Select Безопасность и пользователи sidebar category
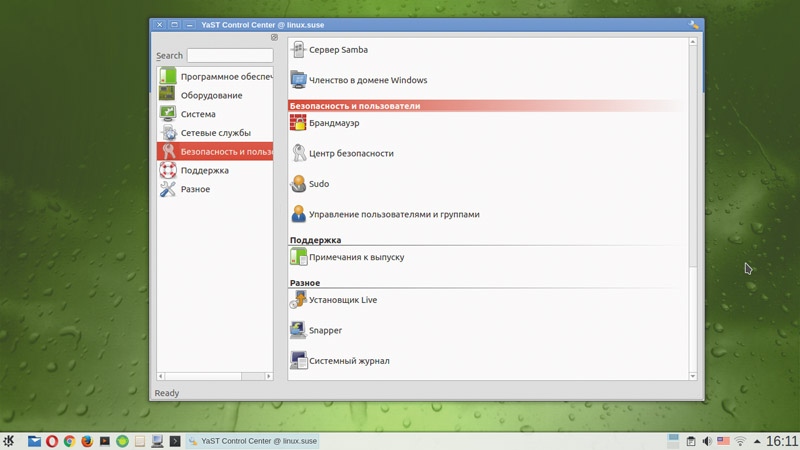Screen dimensions: 800x450 tap(215, 152)
